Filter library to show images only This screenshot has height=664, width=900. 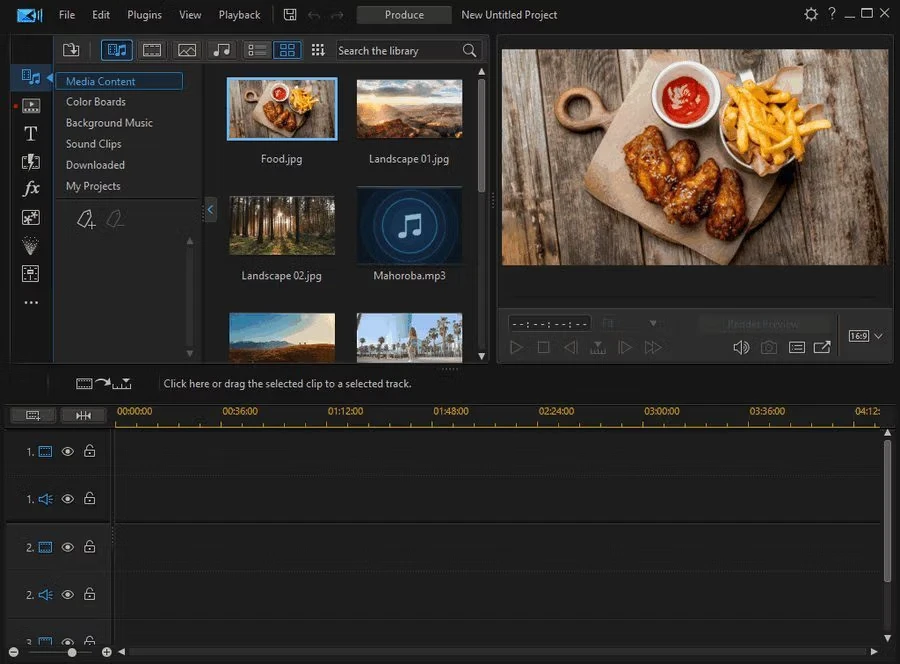(187, 50)
